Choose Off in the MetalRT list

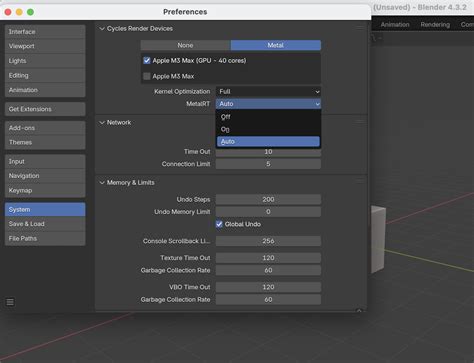[268, 117]
